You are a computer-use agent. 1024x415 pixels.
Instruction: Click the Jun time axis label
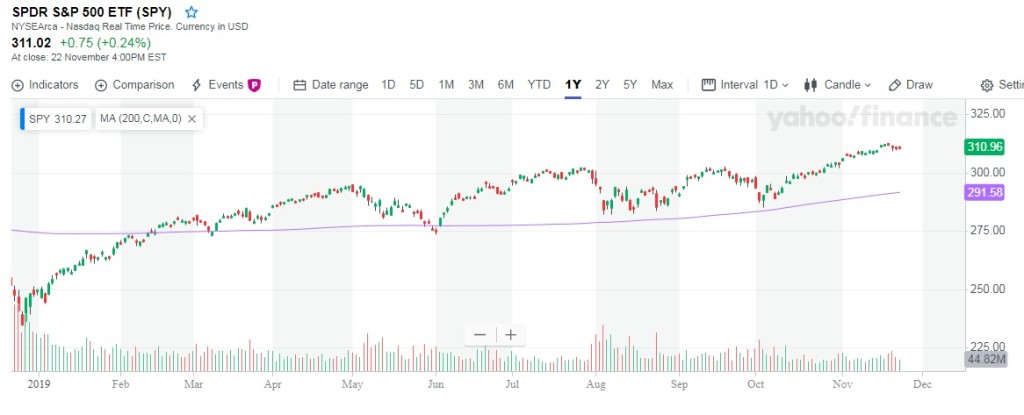coord(435,385)
